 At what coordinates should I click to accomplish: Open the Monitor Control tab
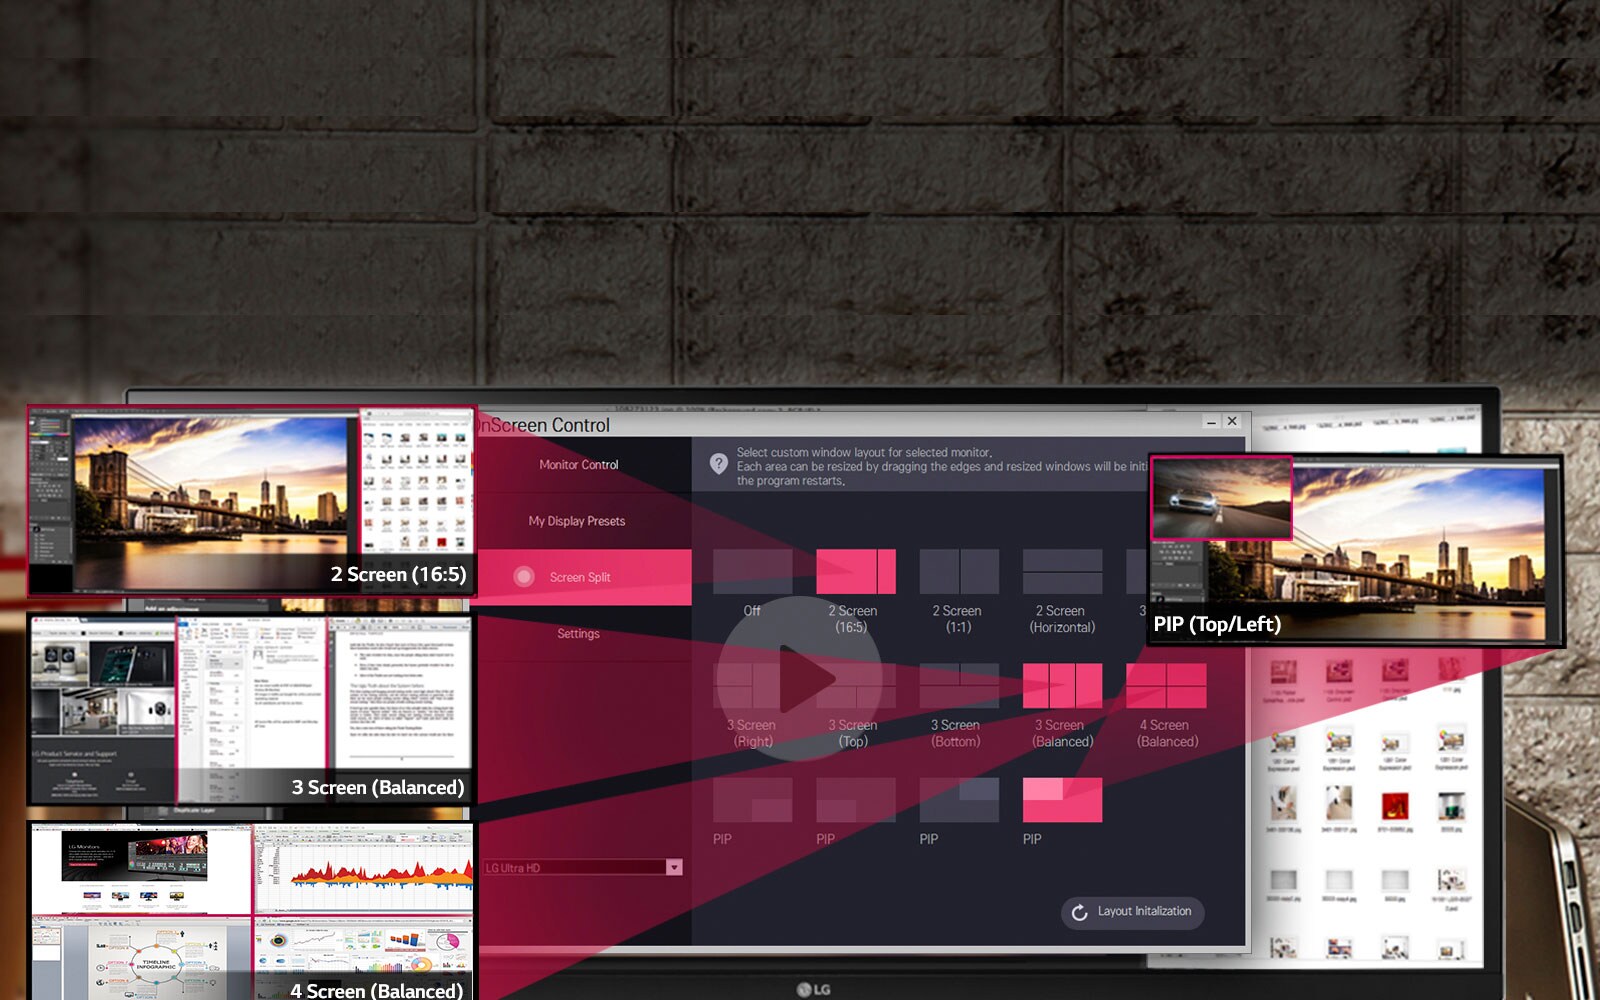click(578, 465)
